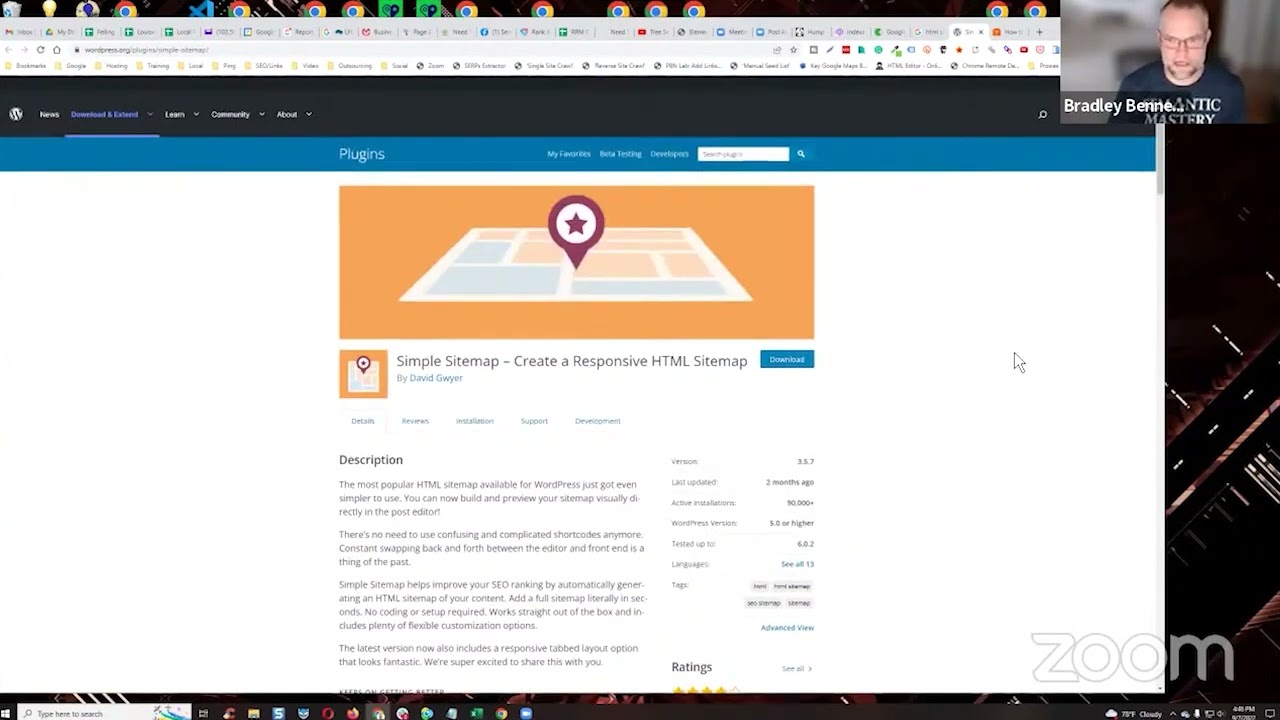
Task: Go to Beta Testing
Action: point(620,154)
